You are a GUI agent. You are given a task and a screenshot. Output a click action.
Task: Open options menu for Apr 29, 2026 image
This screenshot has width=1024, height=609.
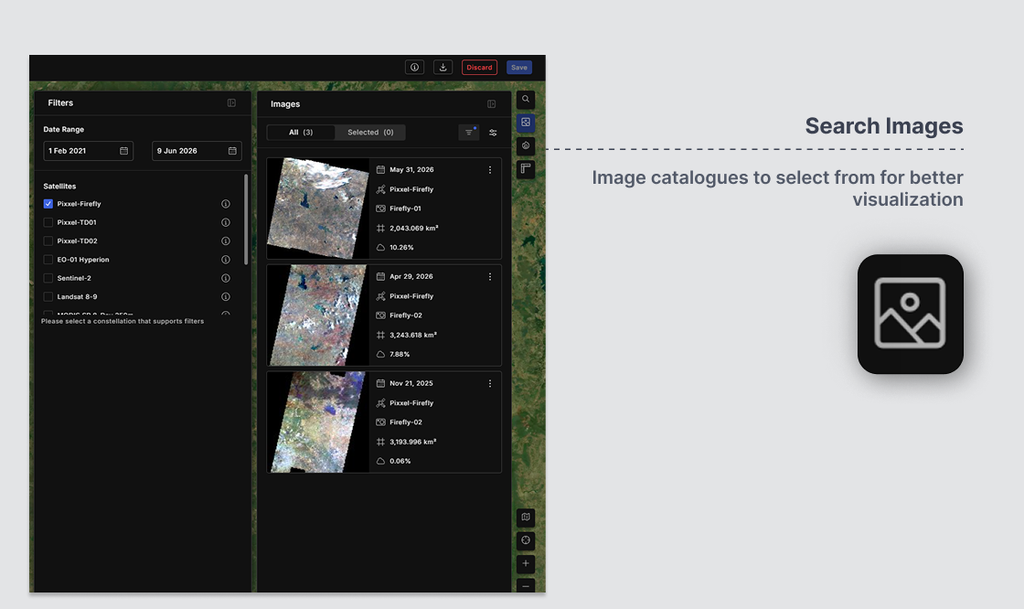(x=490, y=277)
